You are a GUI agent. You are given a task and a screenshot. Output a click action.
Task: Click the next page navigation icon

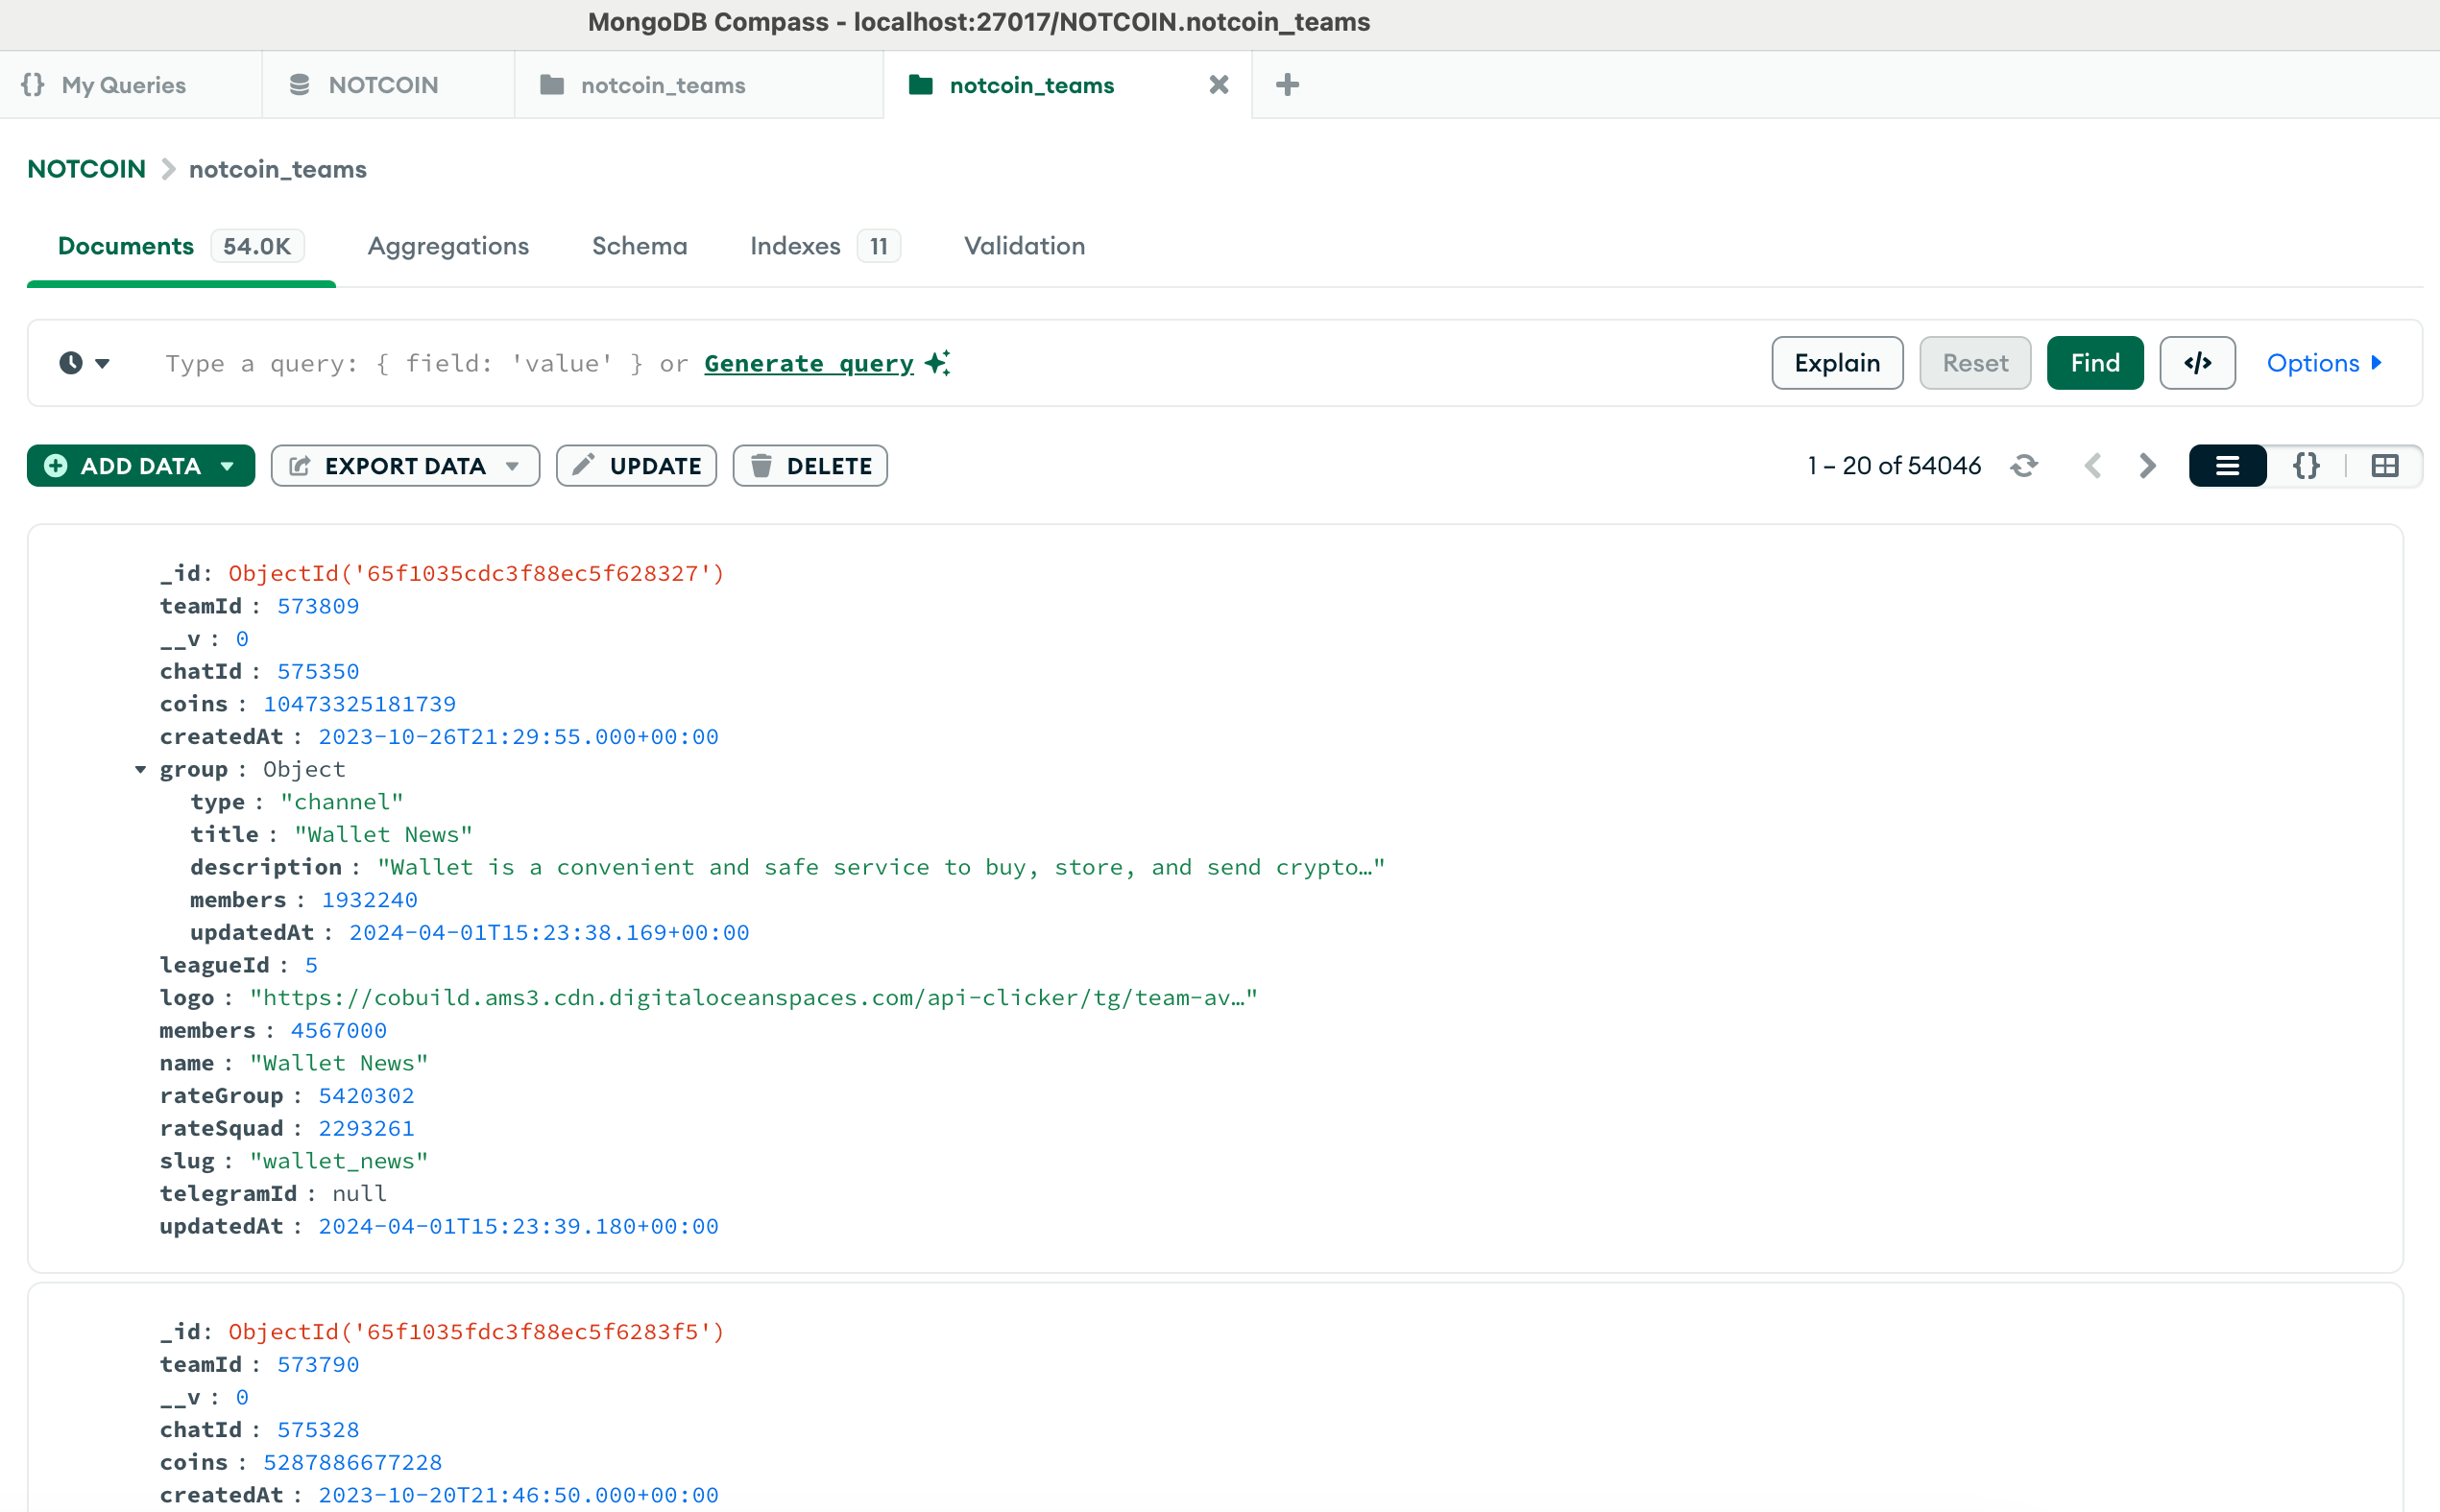point(2147,465)
